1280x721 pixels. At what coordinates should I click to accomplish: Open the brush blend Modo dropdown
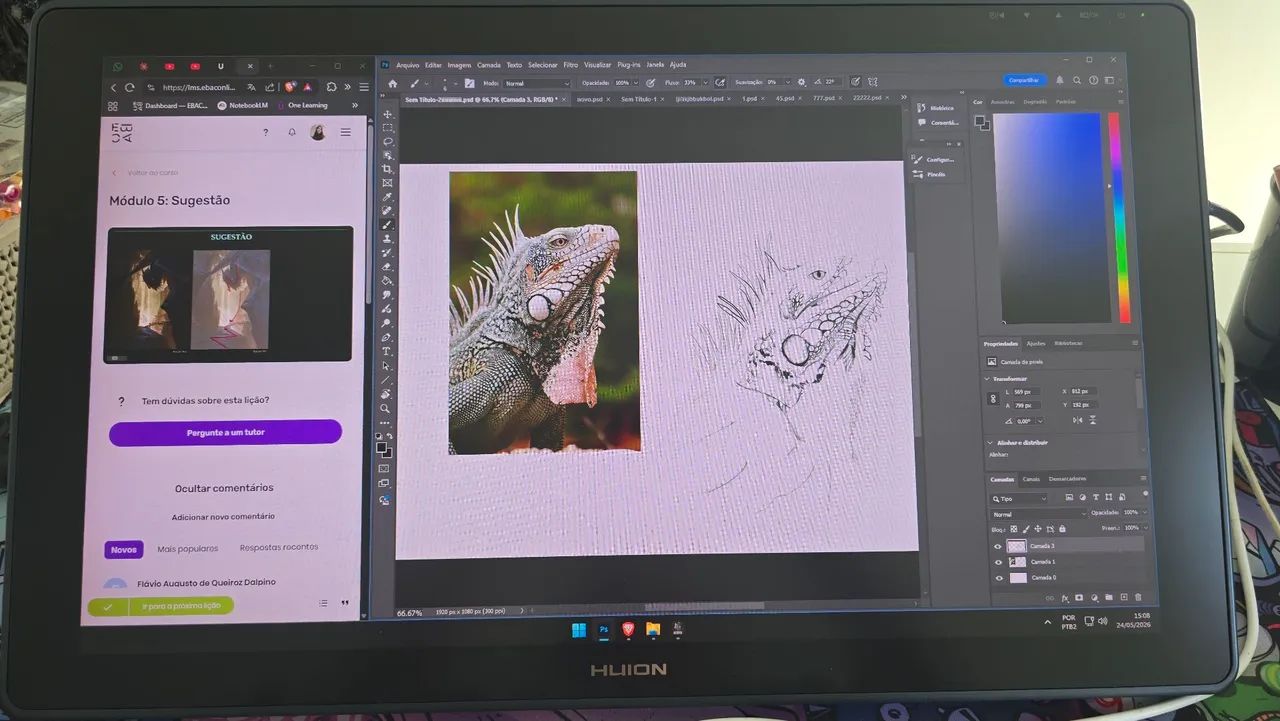[536, 83]
